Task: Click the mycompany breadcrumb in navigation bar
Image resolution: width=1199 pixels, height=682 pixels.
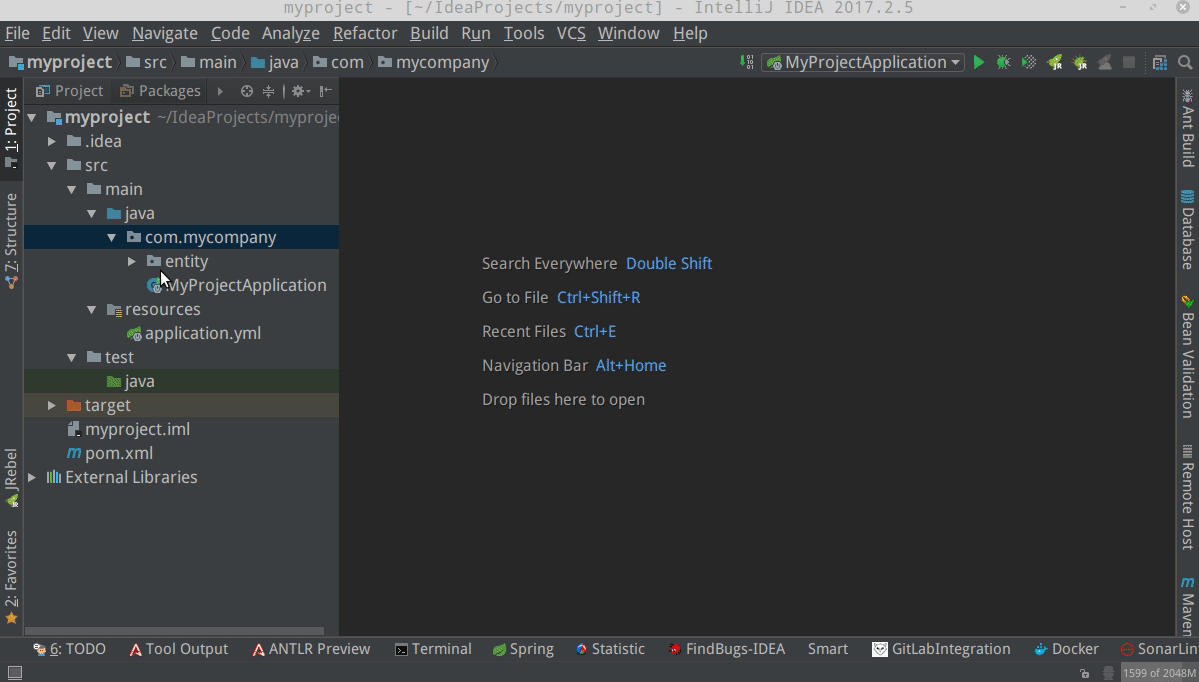Action: 434,63
